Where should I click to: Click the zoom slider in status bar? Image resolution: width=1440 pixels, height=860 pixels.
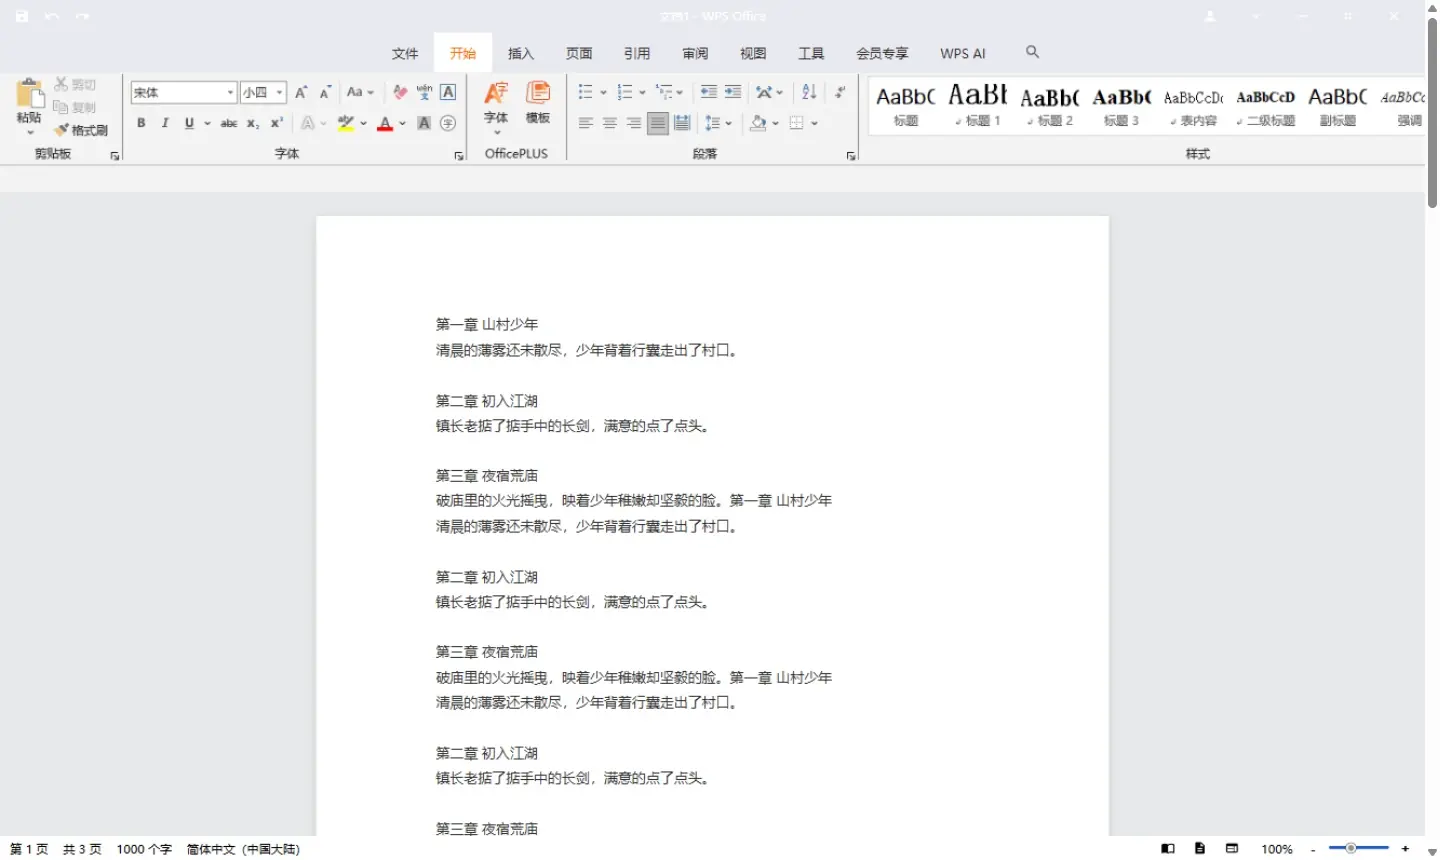(1358, 848)
